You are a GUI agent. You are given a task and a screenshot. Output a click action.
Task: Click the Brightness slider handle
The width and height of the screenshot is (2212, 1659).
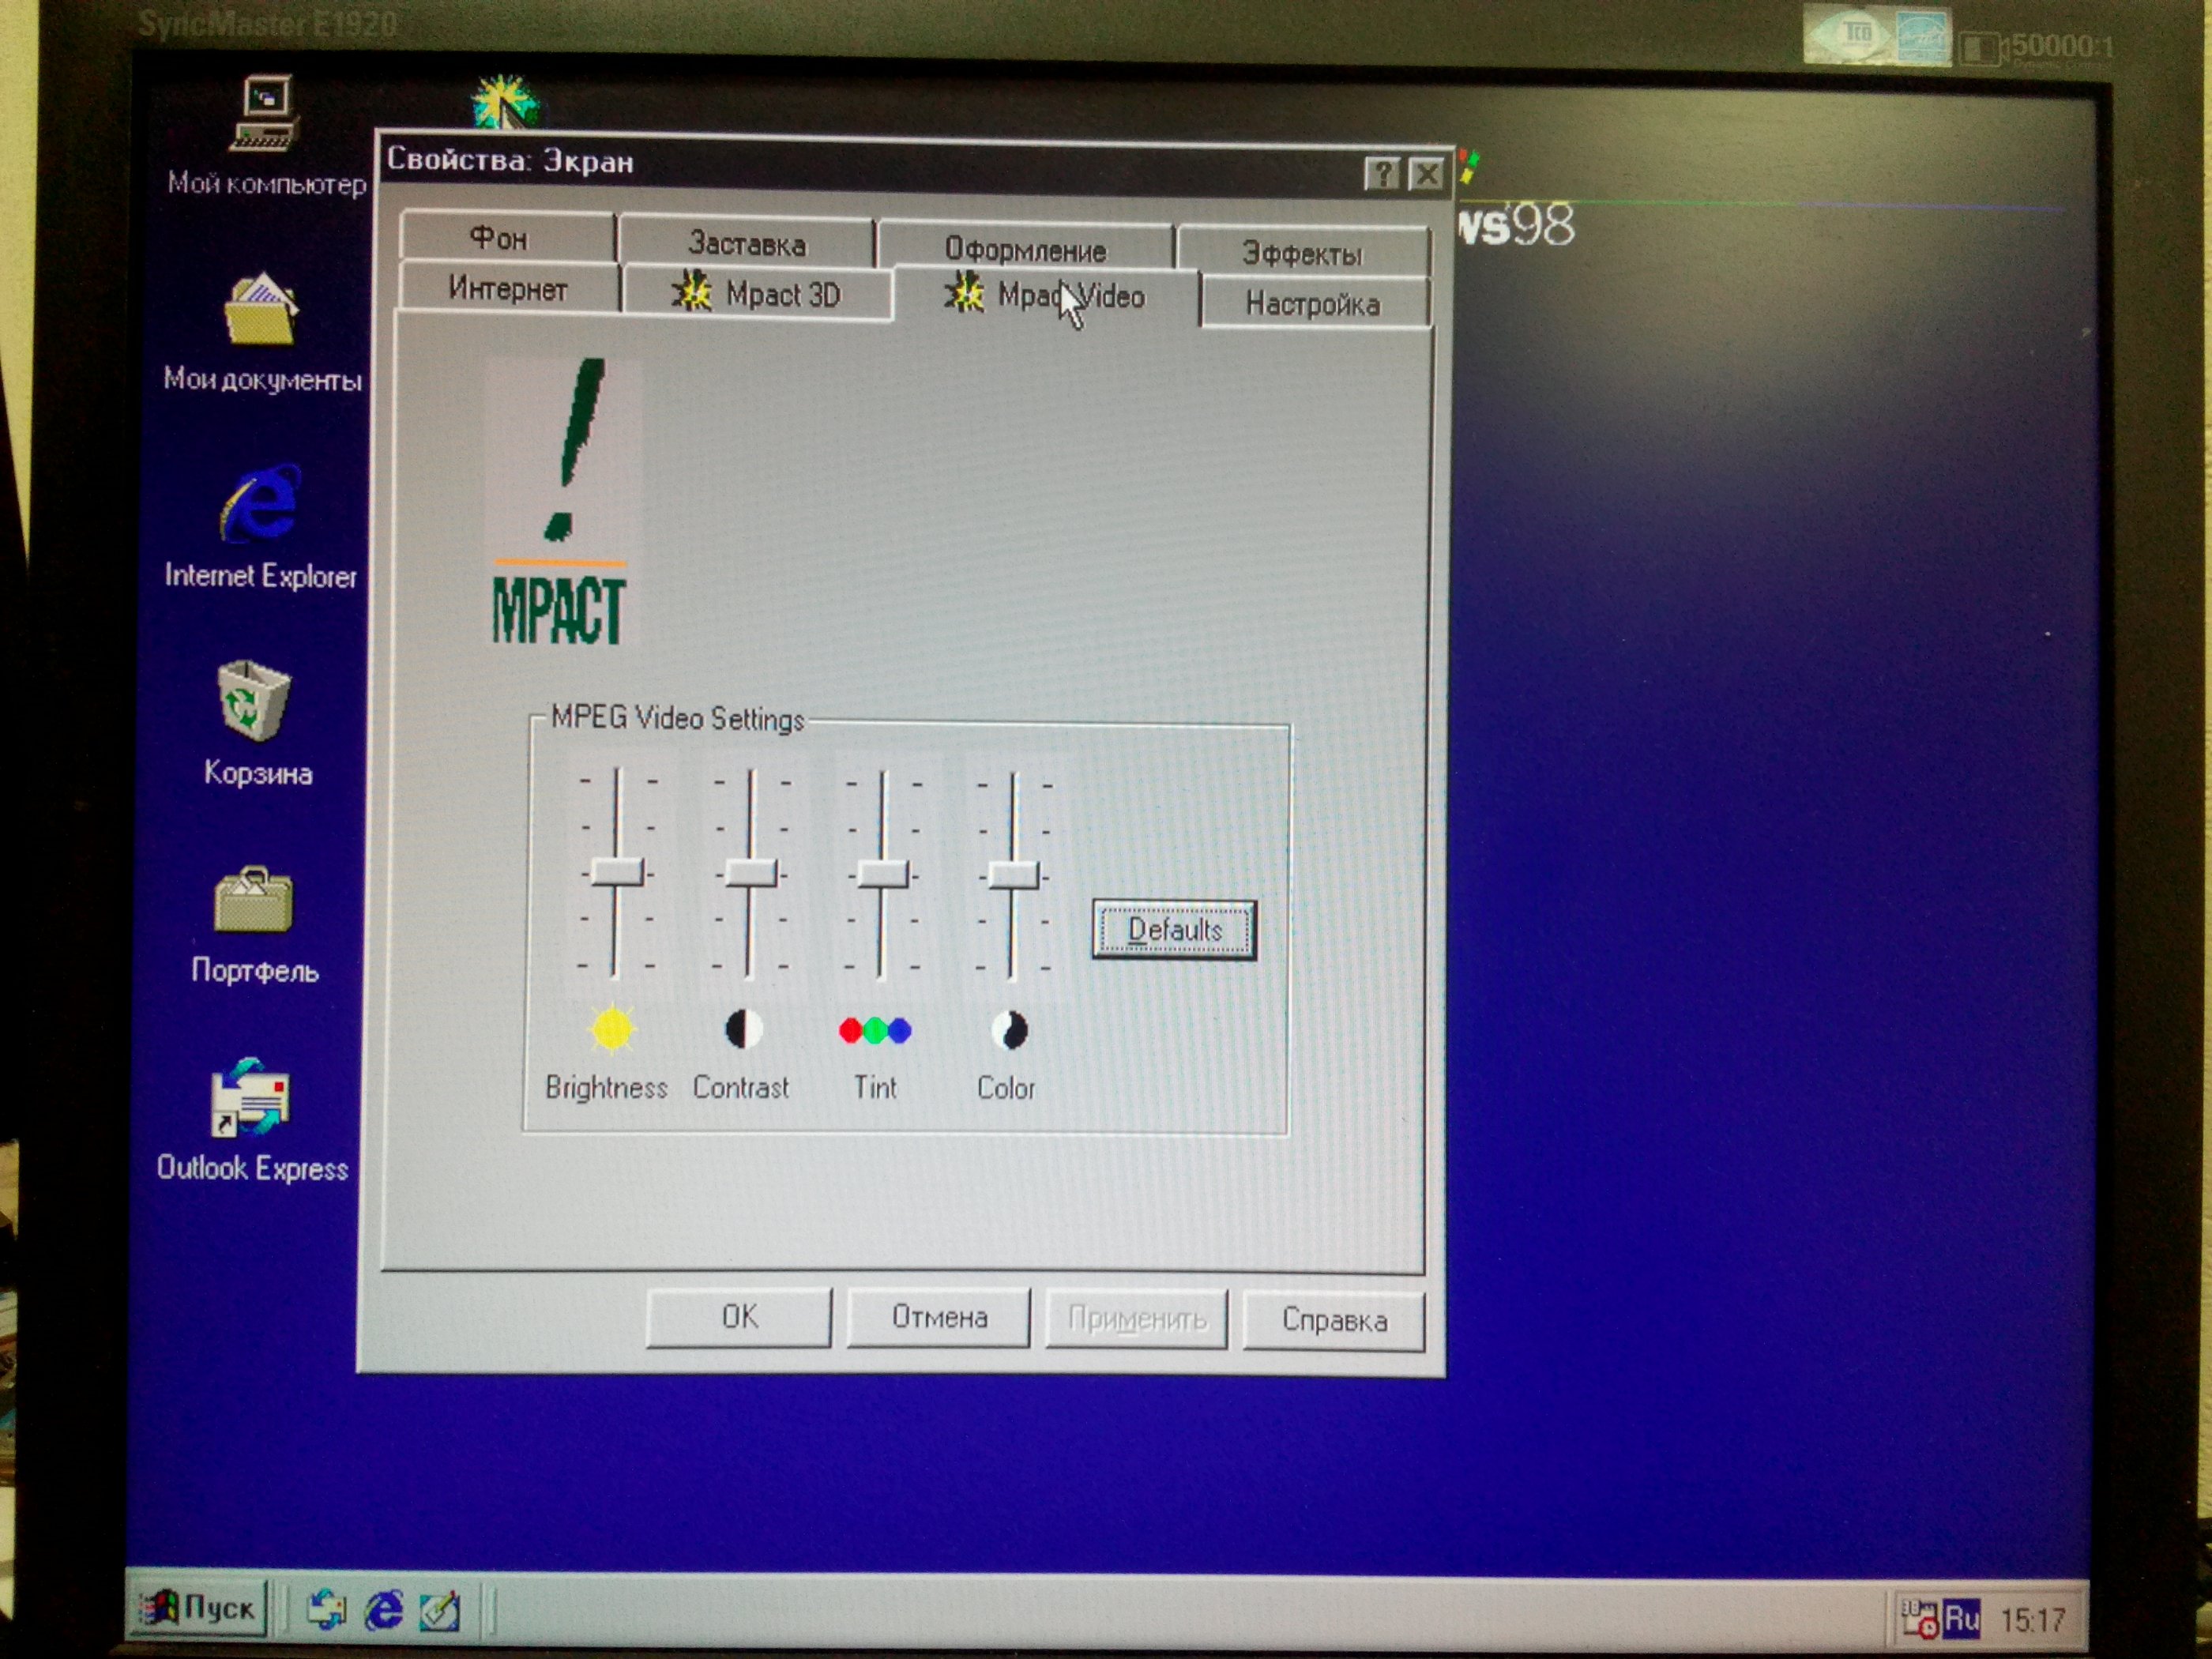tap(617, 871)
